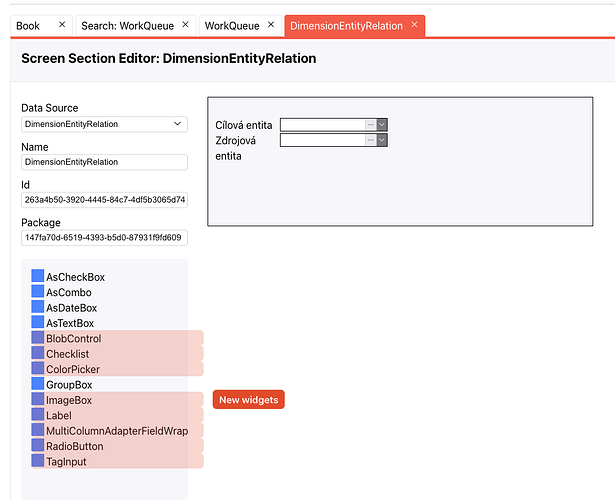Select the MultiColumnAdapterFieldWrap widget label
The width and height of the screenshot is (615, 500).
click(117, 431)
